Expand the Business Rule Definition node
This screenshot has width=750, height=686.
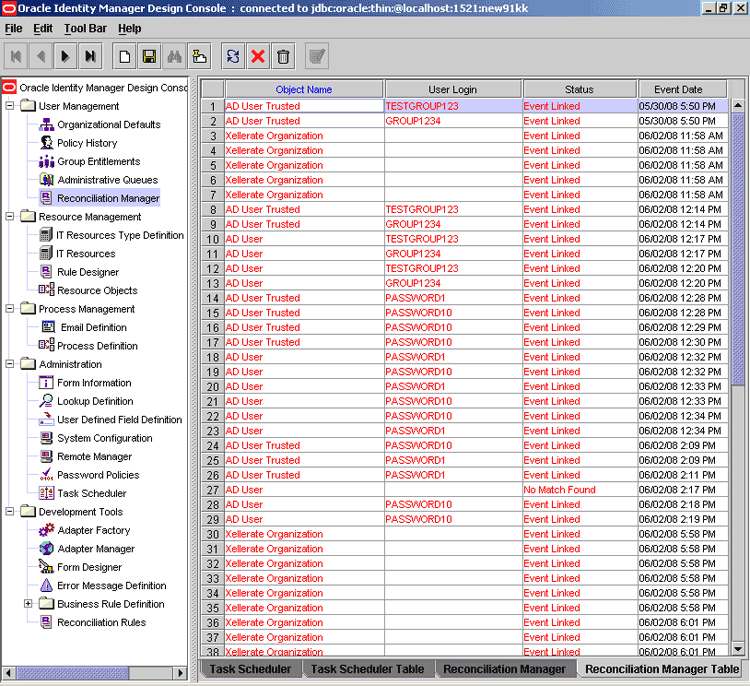click(28, 604)
